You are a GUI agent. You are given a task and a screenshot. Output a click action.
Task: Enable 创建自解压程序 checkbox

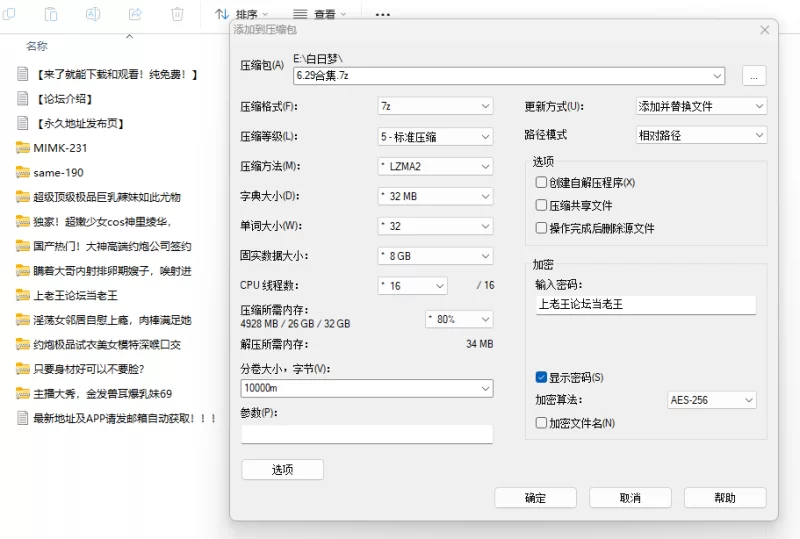[x=541, y=182]
